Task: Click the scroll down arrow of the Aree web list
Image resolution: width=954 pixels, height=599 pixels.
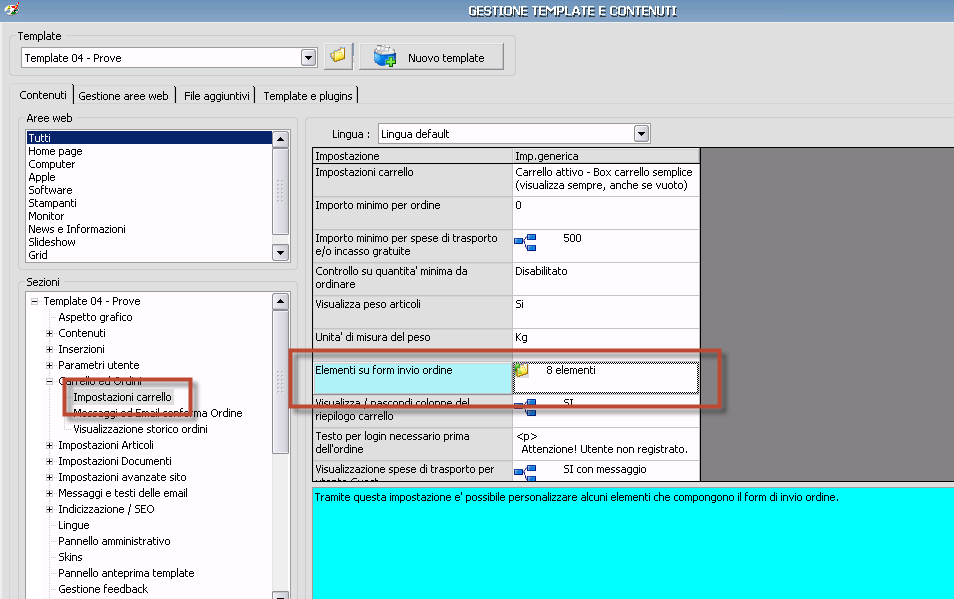Action: pyautogui.click(x=280, y=252)
